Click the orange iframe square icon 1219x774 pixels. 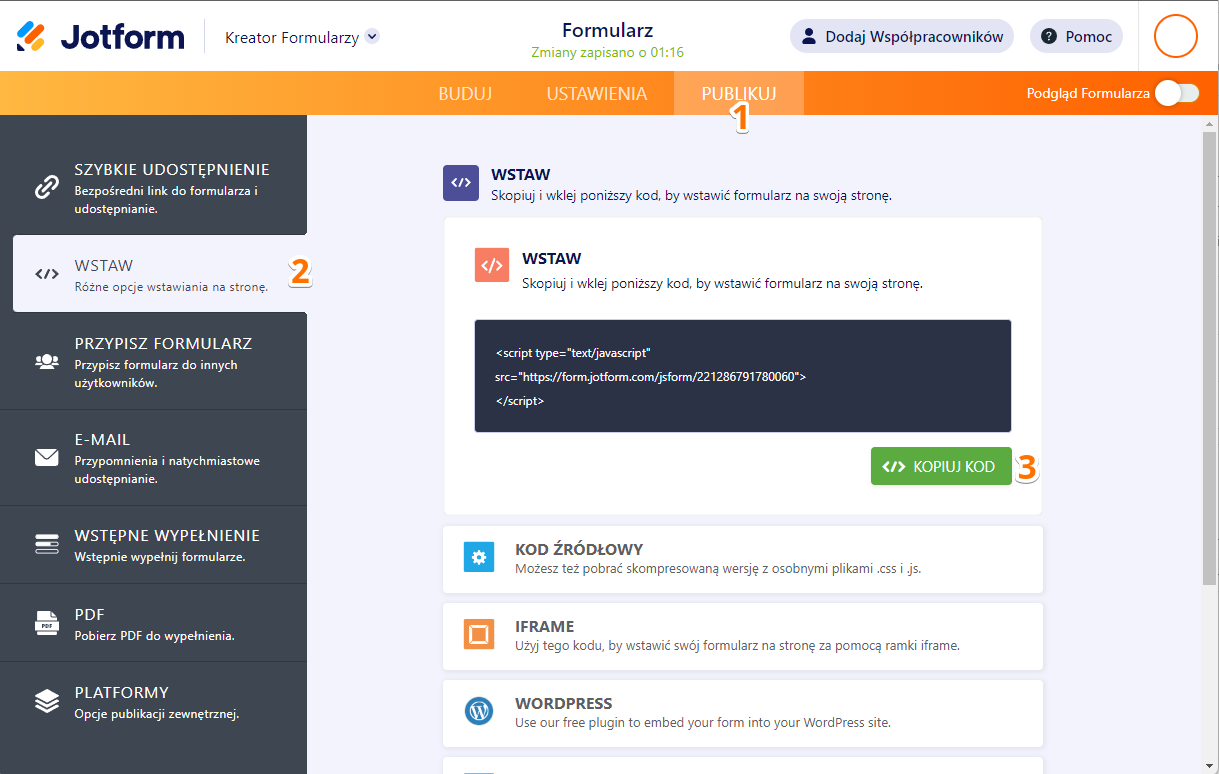(479, 634)
